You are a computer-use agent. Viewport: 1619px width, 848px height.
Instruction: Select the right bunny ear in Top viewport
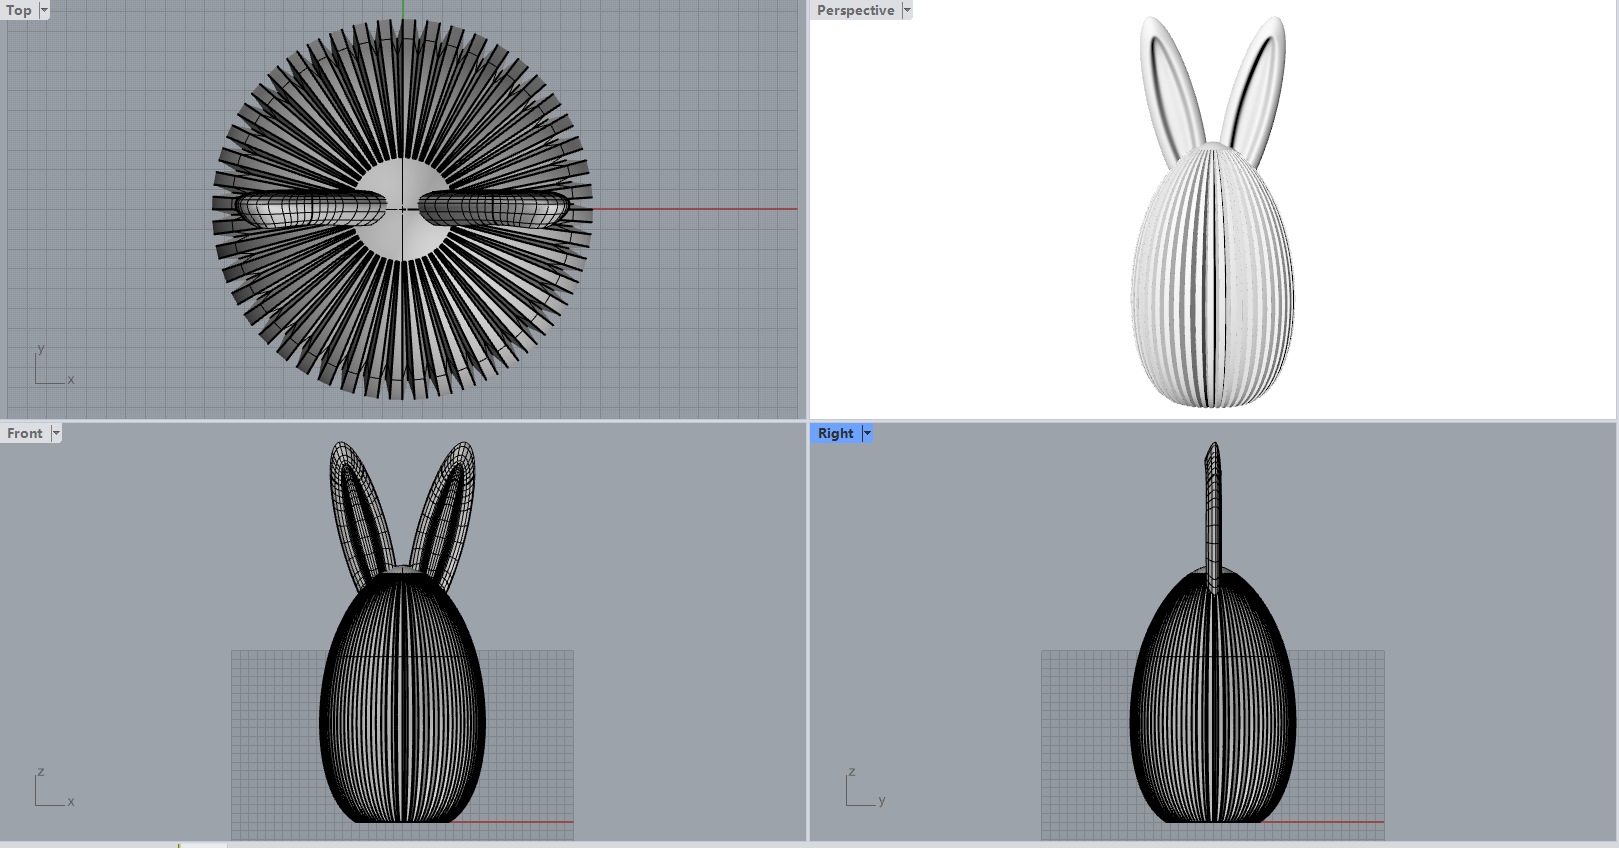tap(494, 209)
